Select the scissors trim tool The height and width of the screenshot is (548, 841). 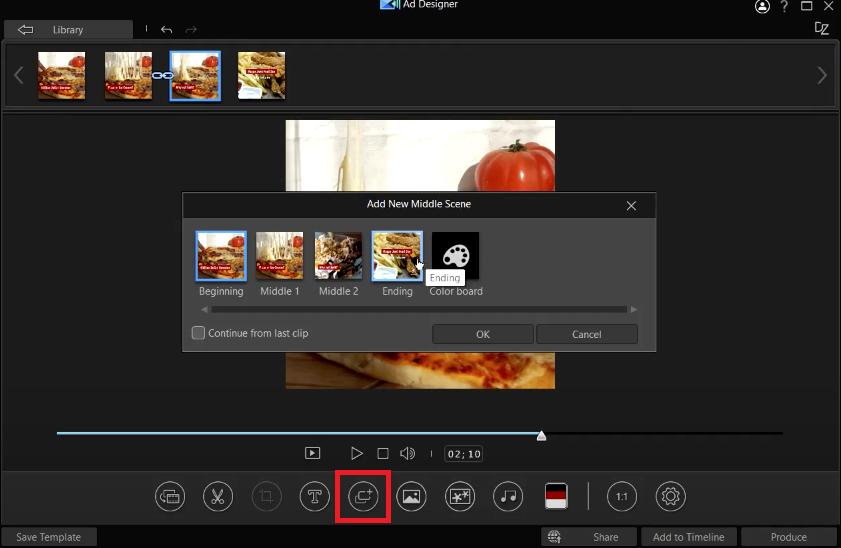(218, 497)
